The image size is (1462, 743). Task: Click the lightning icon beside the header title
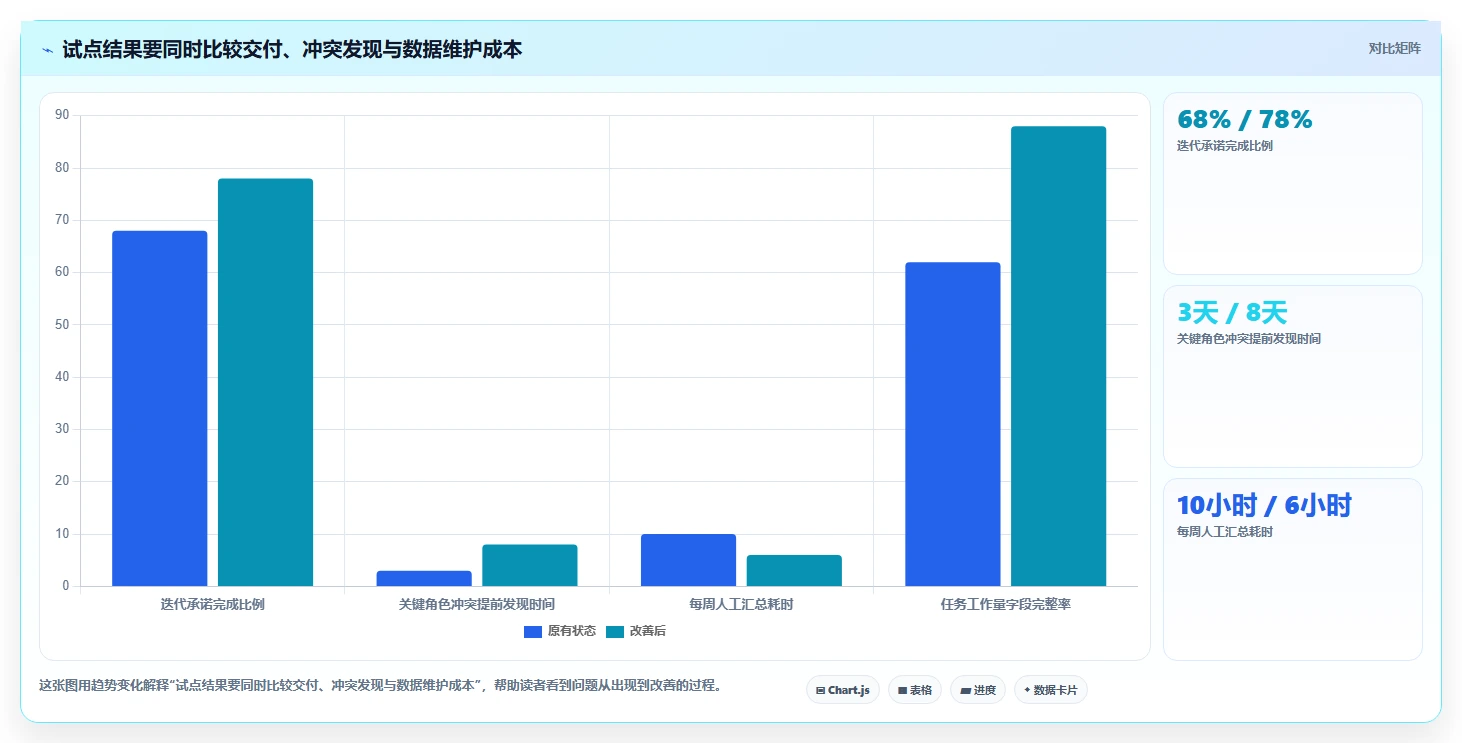(48, 50)
